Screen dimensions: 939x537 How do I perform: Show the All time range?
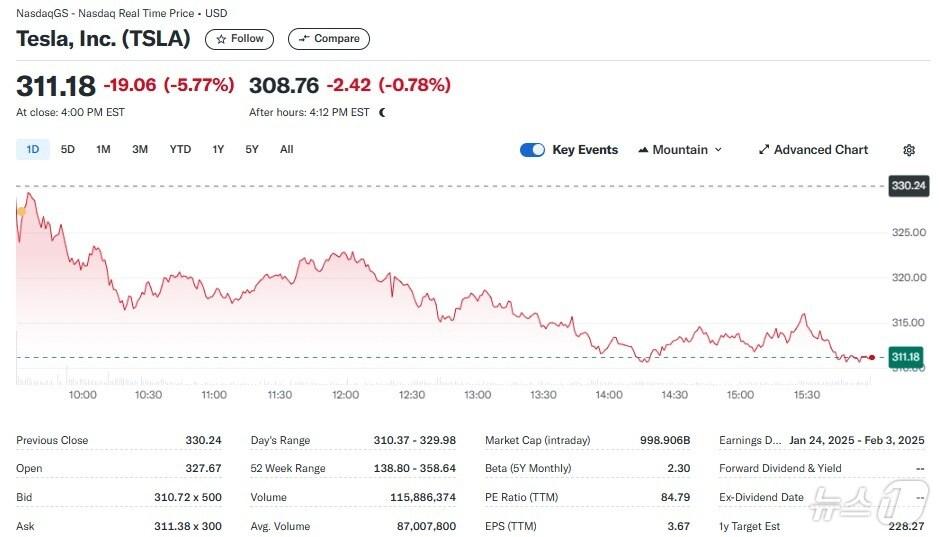pyautogui.click(x=287, y=150)
